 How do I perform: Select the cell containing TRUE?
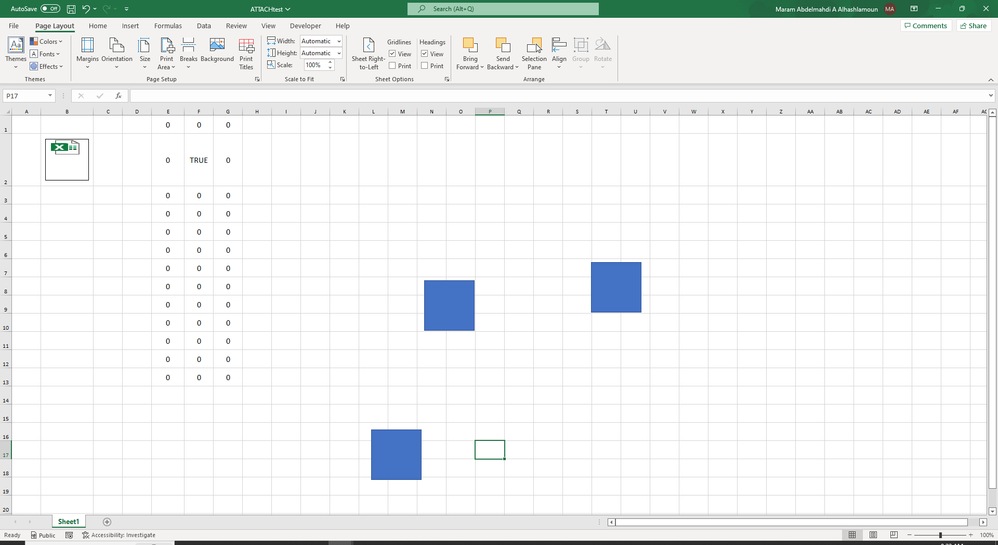click(199, 160)
